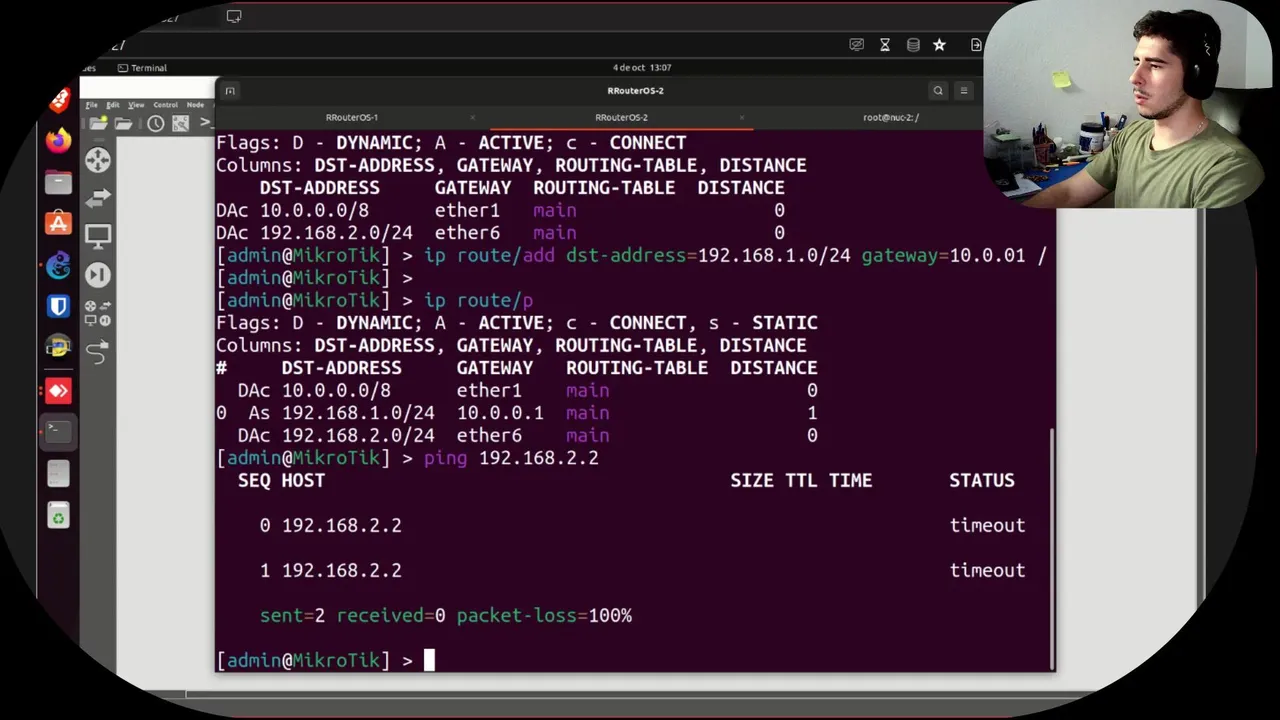
Task: Click the snapshot clock icon in GNS3 toolbar
Action: pyautogui.click(x=156, y=124)
